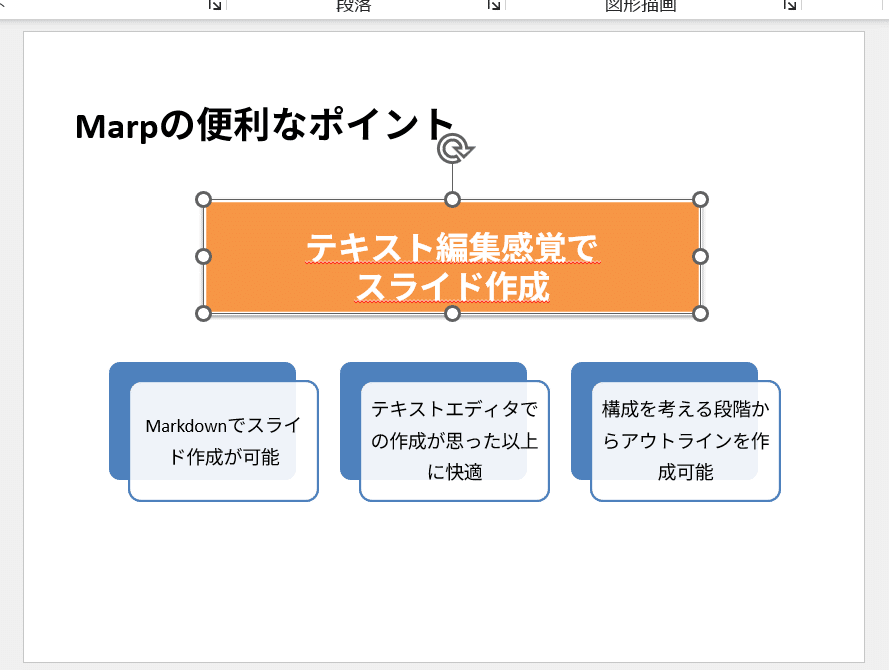Click the bottom-center resize handle of the orange box

click(452, 313)
